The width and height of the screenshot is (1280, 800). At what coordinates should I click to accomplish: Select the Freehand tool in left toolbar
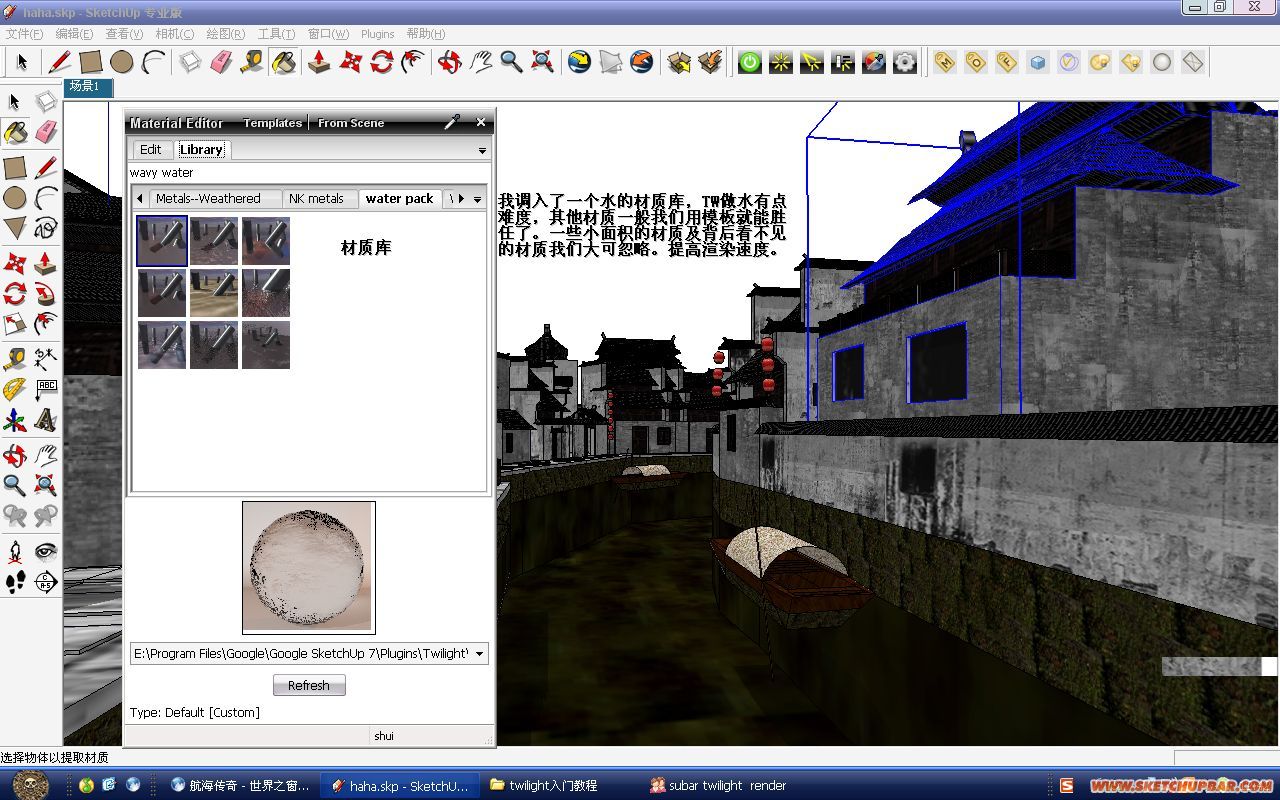pos(46,228)
